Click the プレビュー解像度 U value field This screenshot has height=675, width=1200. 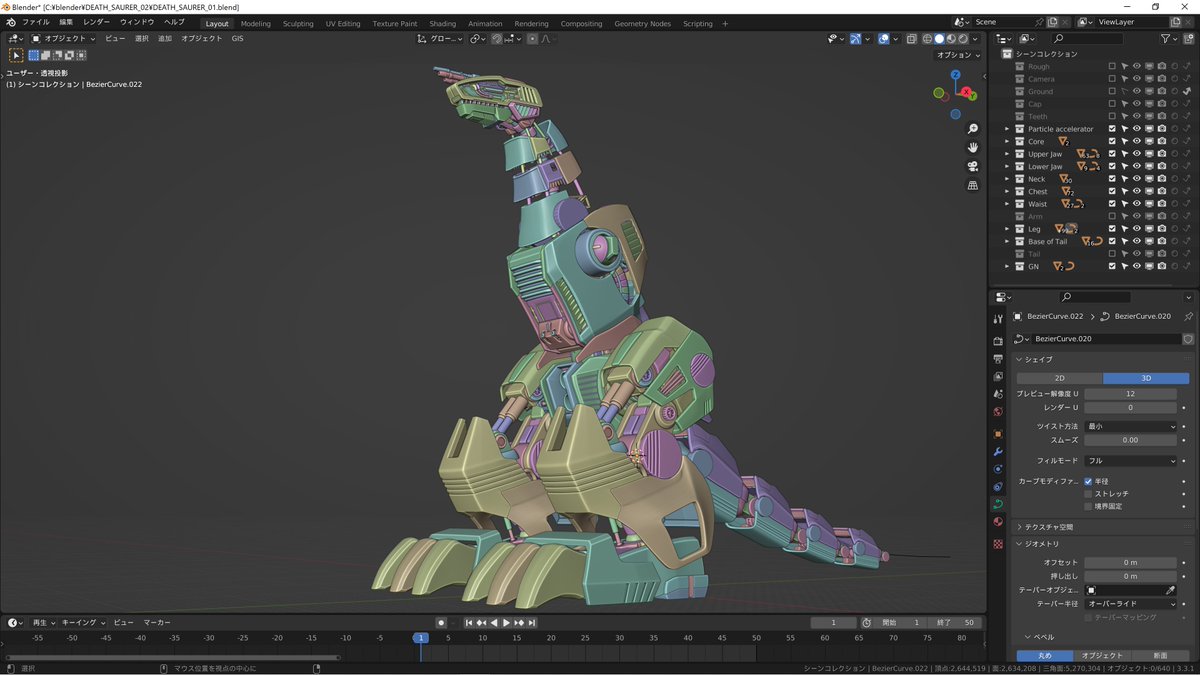pyautogui.click(x=1131, y=394)
